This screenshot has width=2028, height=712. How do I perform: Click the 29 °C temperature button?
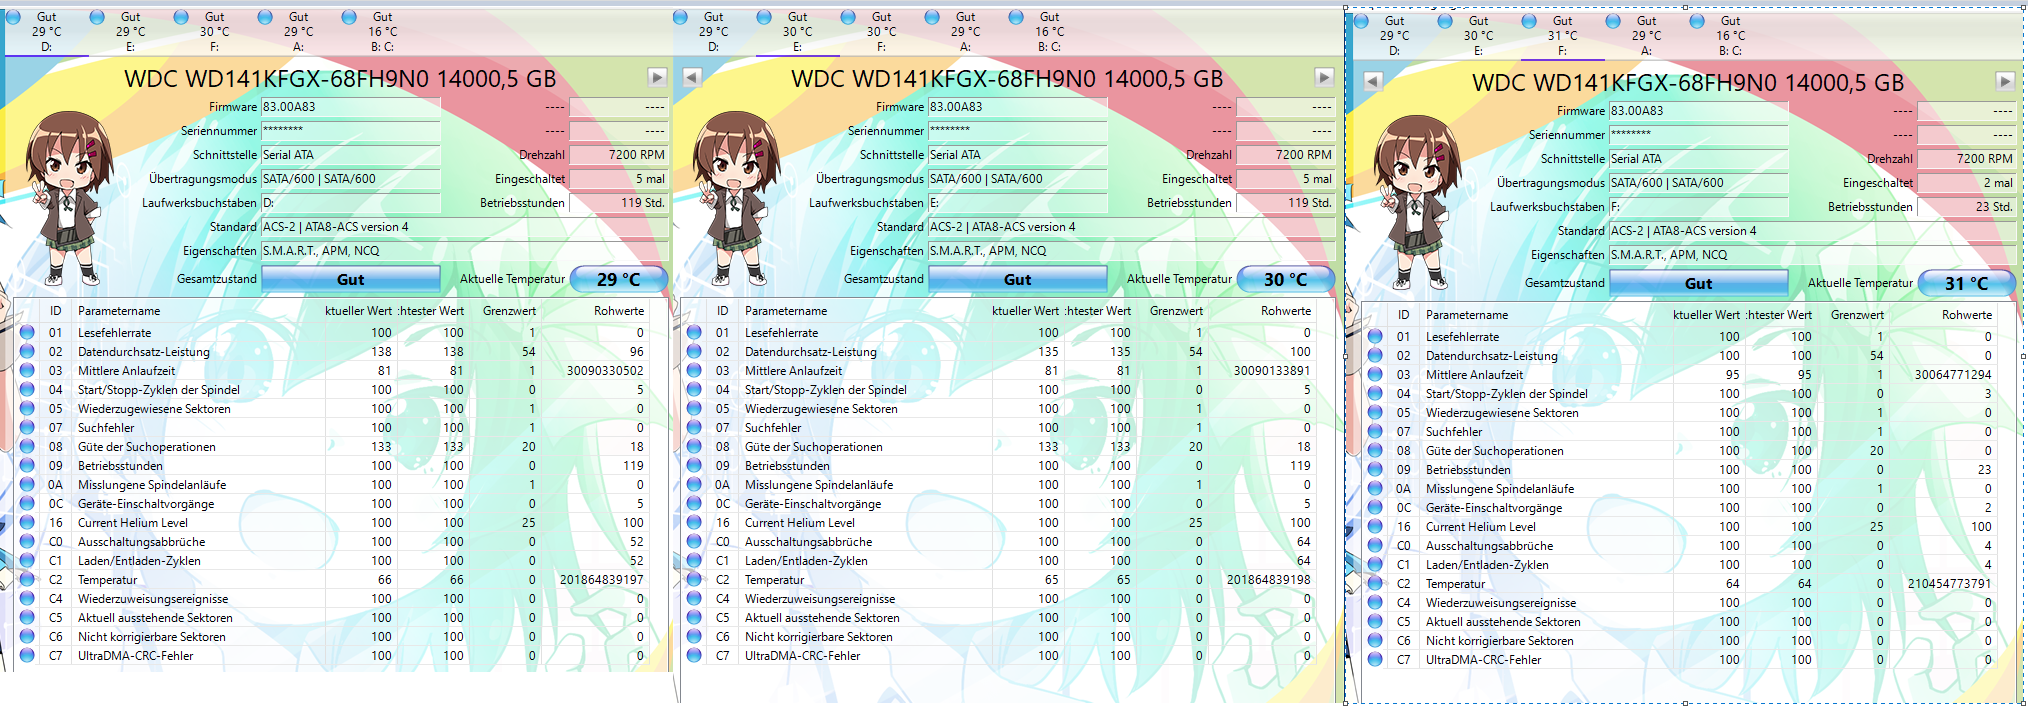click(x=619, y=279)
